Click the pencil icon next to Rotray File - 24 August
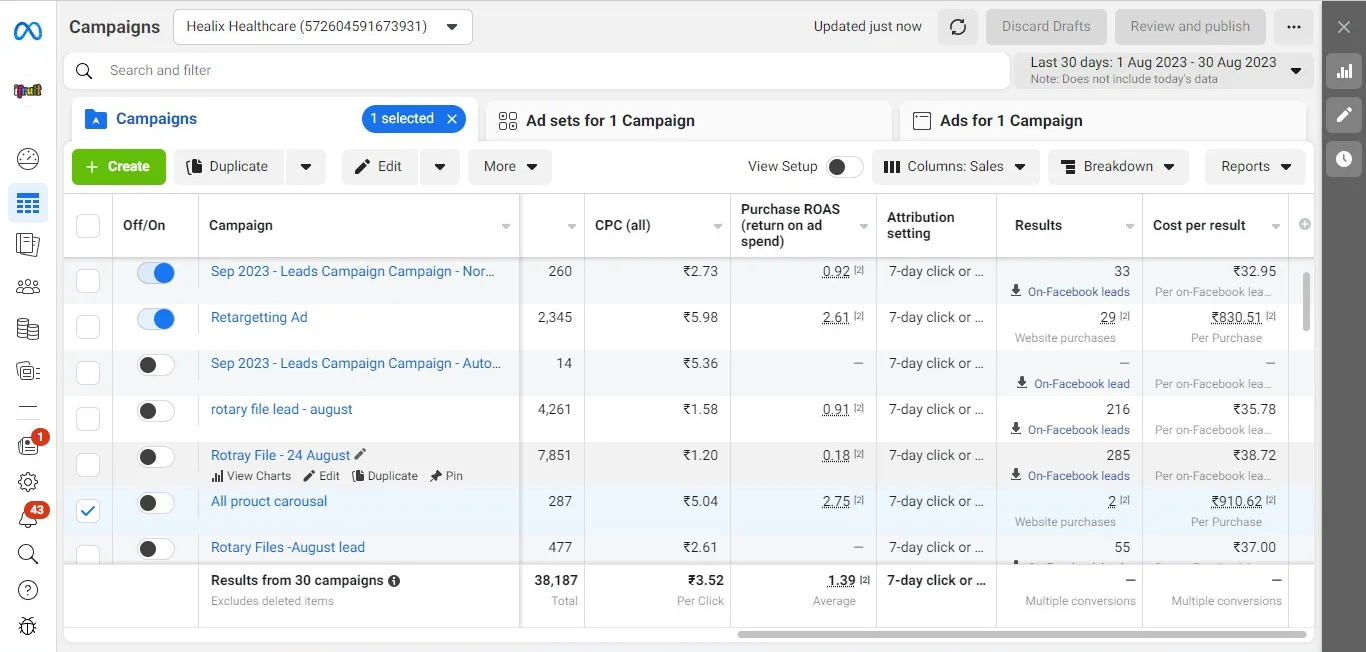Screen dimensions: 1366x652 tap(361, 454)
